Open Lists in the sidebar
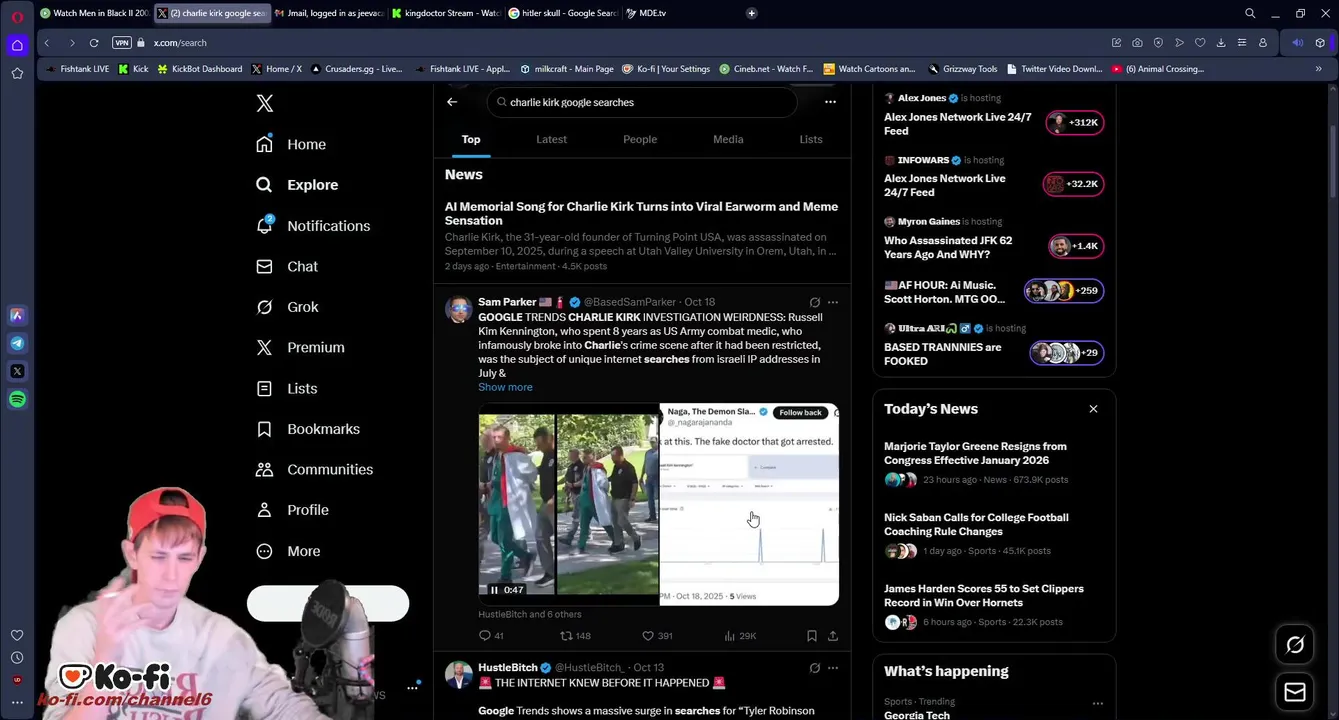 pyautogui.click(x=286, y=388)
